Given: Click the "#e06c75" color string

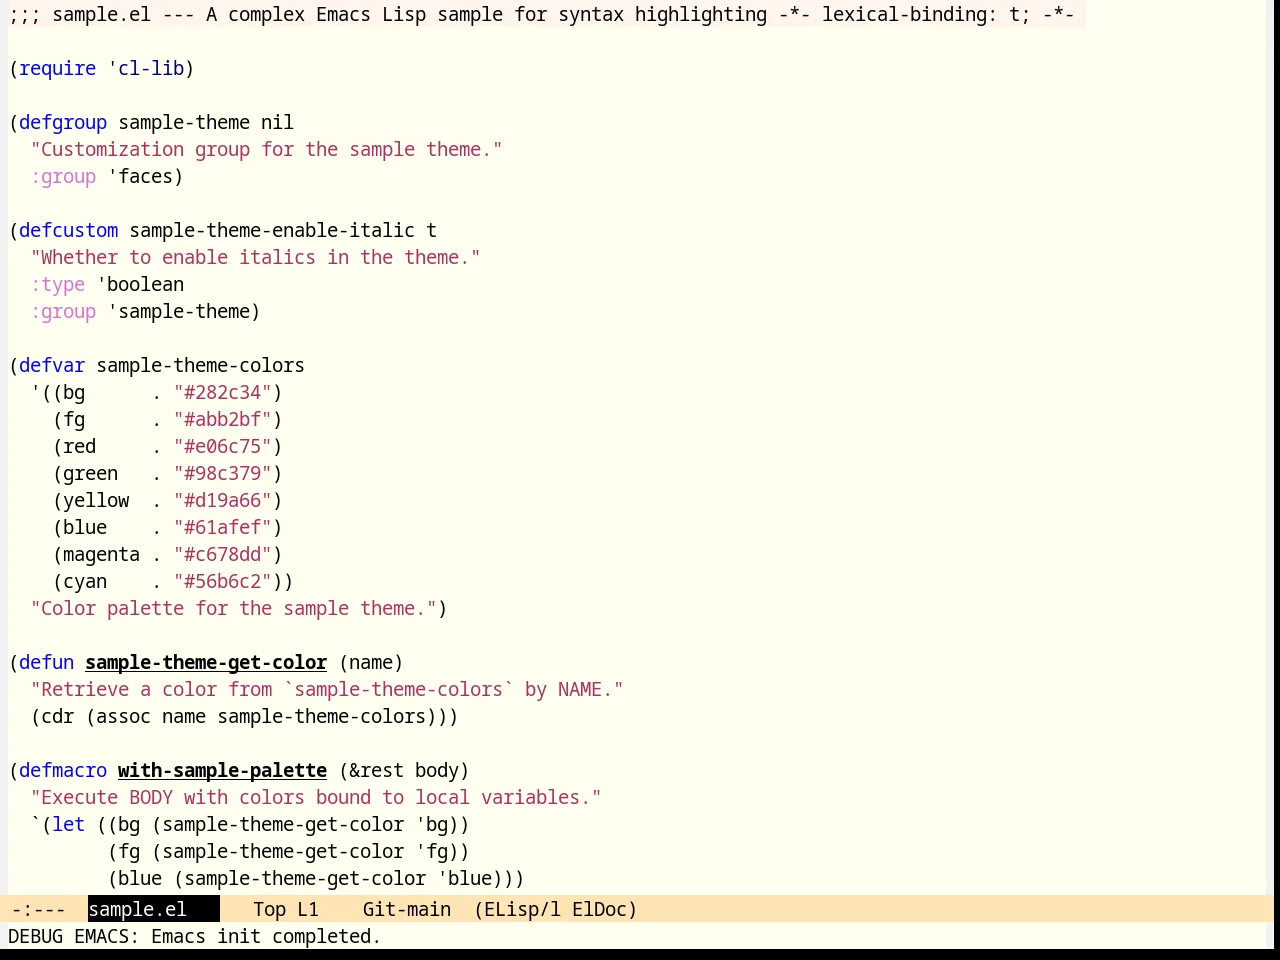Looking at the screenshot, I should tap(223, 446).
